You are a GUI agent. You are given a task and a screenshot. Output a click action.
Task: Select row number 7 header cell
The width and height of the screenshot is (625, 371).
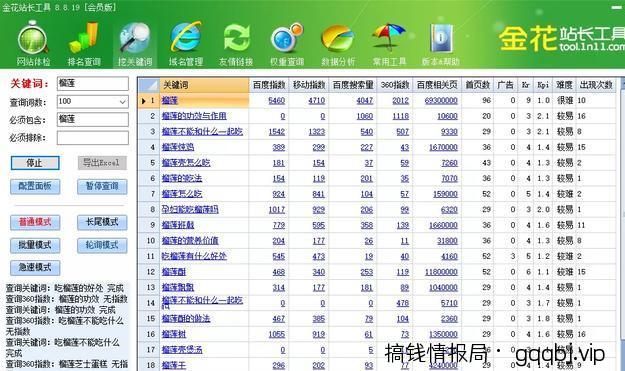pyautogui.click(x=149, y=194)
